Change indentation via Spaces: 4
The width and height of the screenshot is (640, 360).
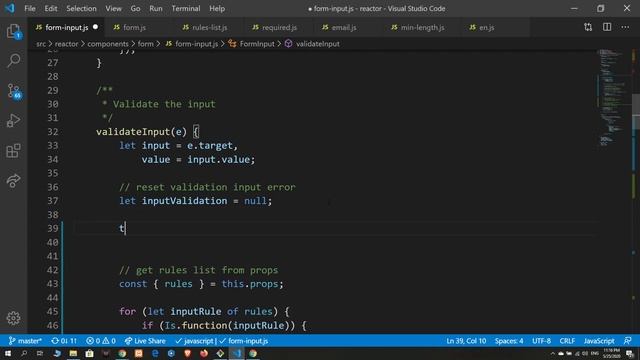pos(509,341)
